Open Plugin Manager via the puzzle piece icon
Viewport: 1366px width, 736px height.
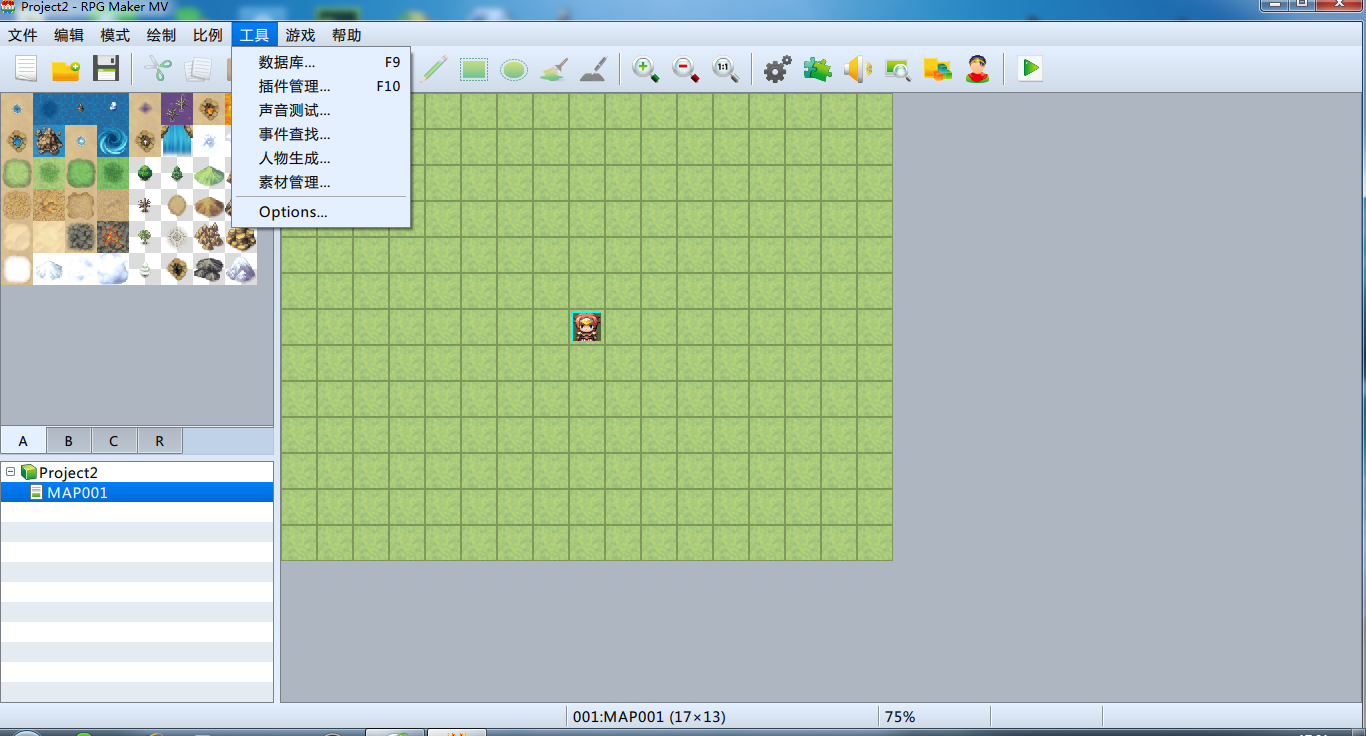click(x=818, y=69)
